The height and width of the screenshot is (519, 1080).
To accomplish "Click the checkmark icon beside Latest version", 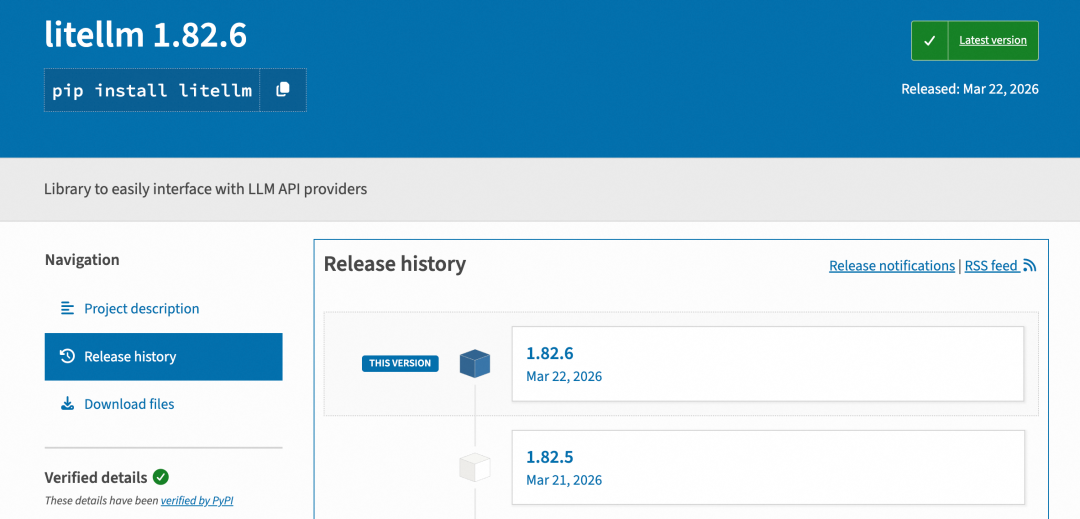I will point(929,41).
